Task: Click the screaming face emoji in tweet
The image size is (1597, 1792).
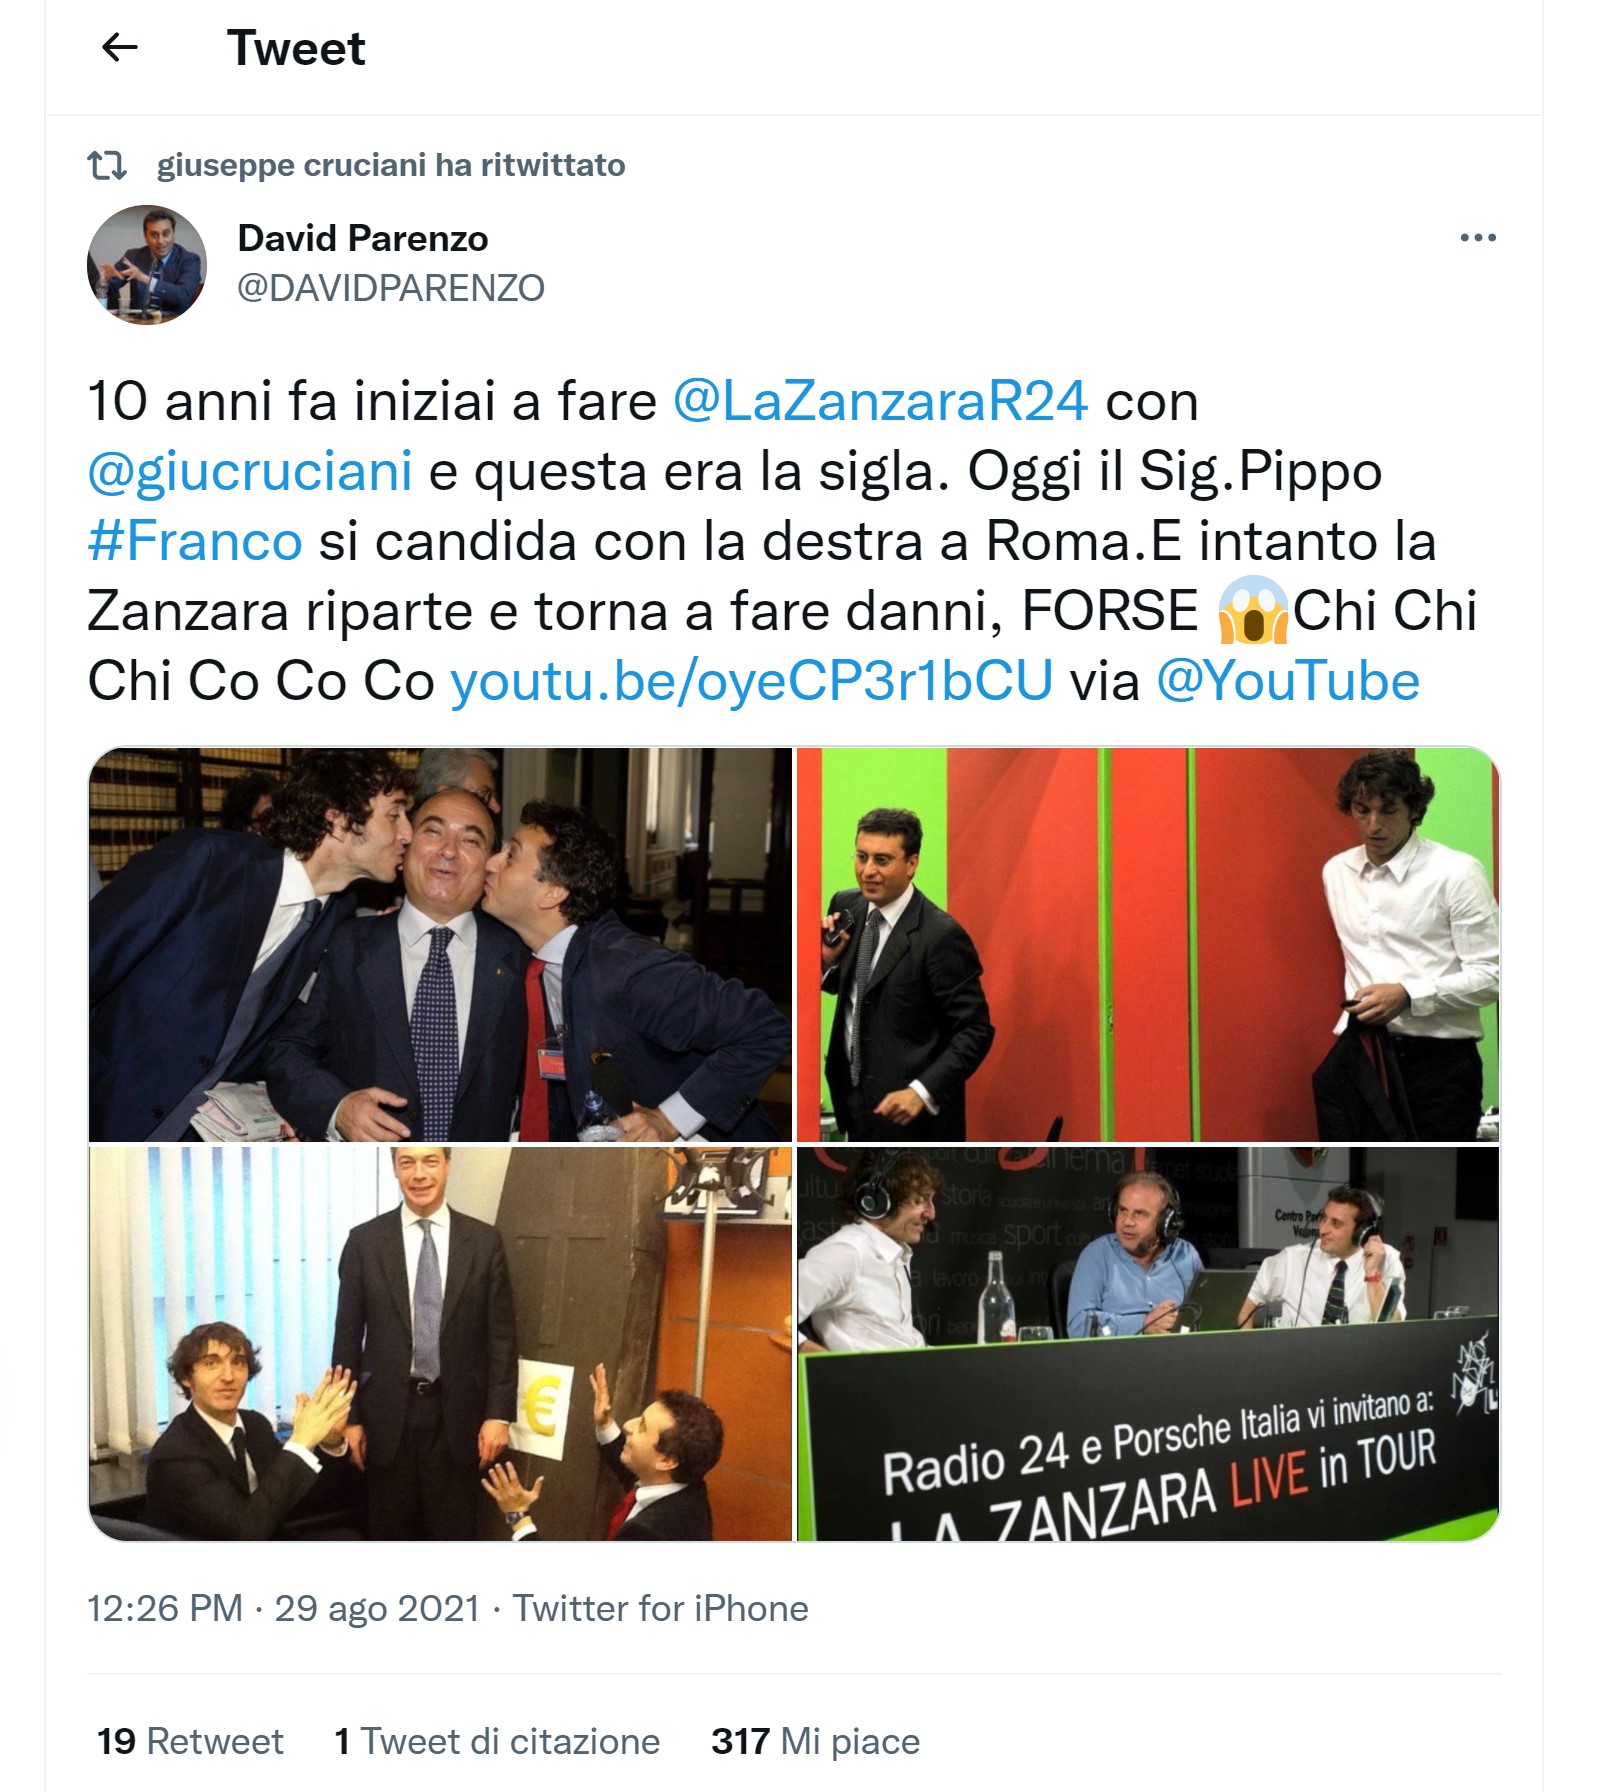Action: [1253, 610]
